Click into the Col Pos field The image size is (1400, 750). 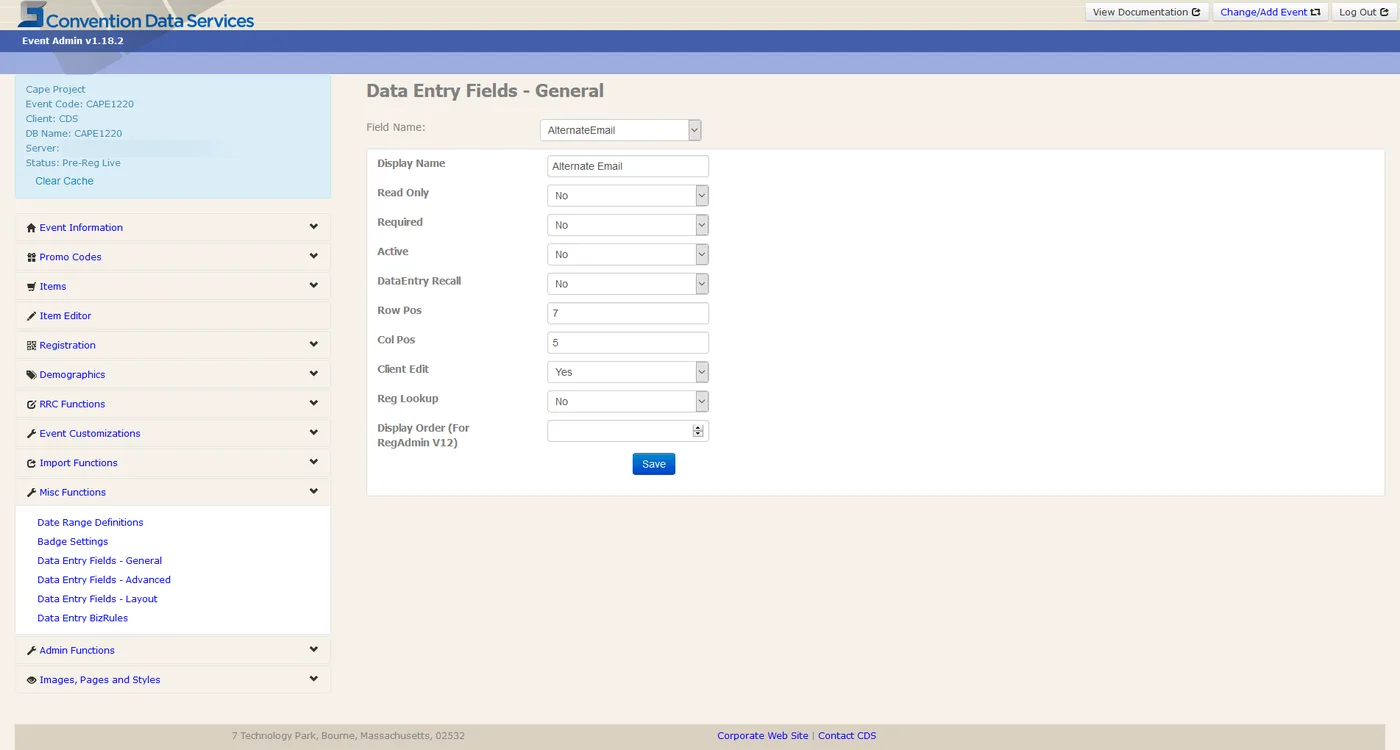(x=628, y=342)
